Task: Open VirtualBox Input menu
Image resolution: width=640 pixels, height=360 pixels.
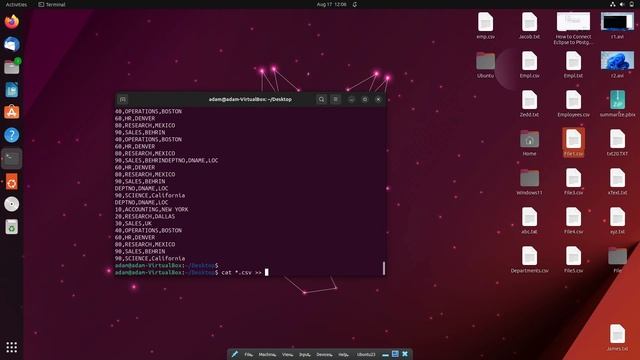Action: pyautogui.click(x=304, y=354)
